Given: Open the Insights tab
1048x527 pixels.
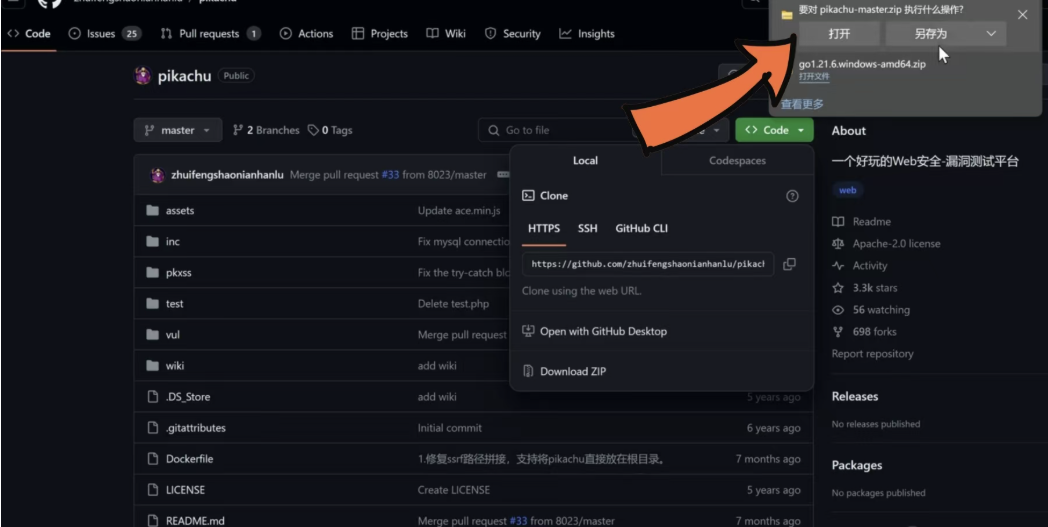Looking at the screenshot, I should (587, 33).
